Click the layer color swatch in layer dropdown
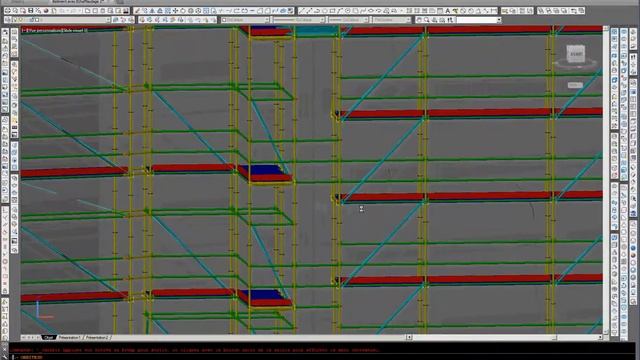 click(x=37, y=20)
